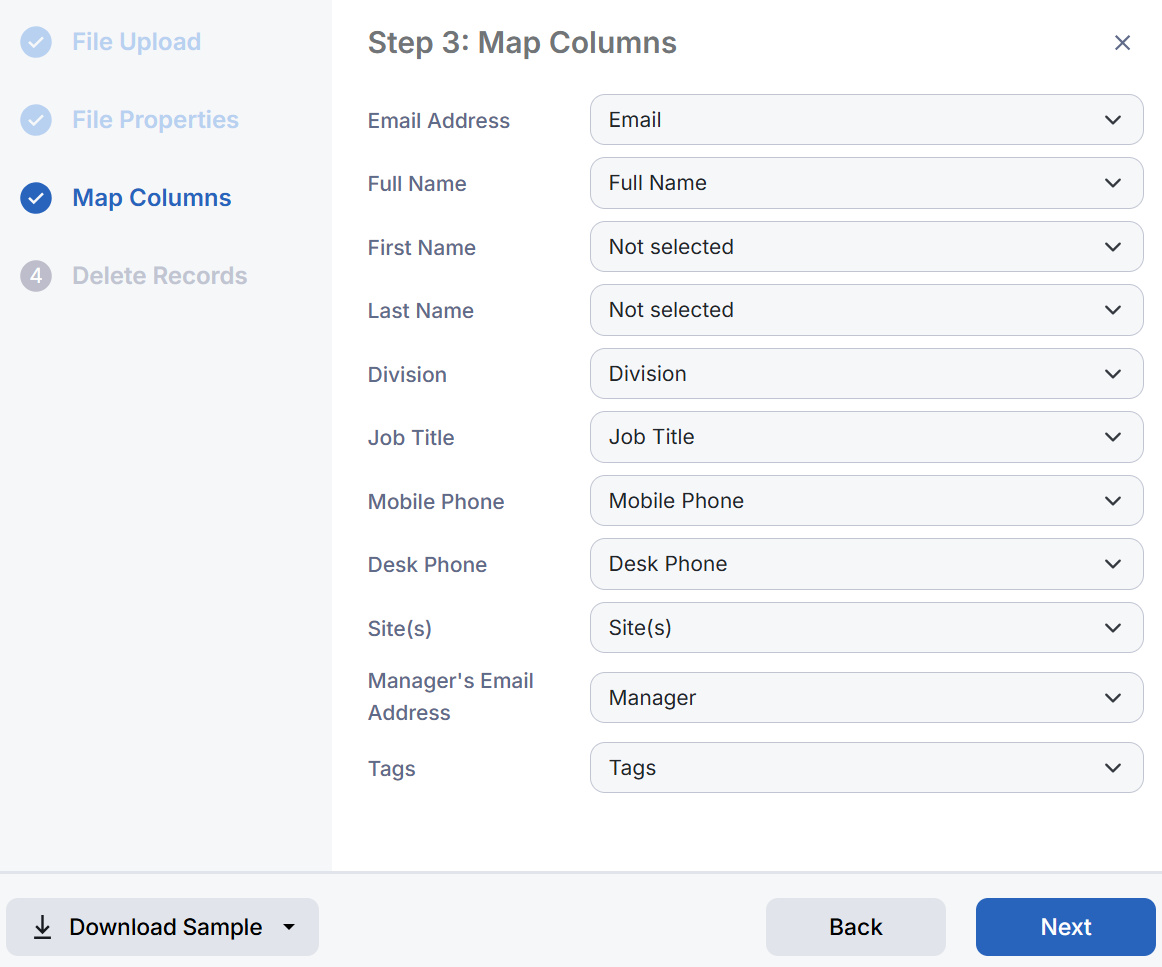
Task: Click the chevron on the Tags dropdown
Action: coord(1112,768)
